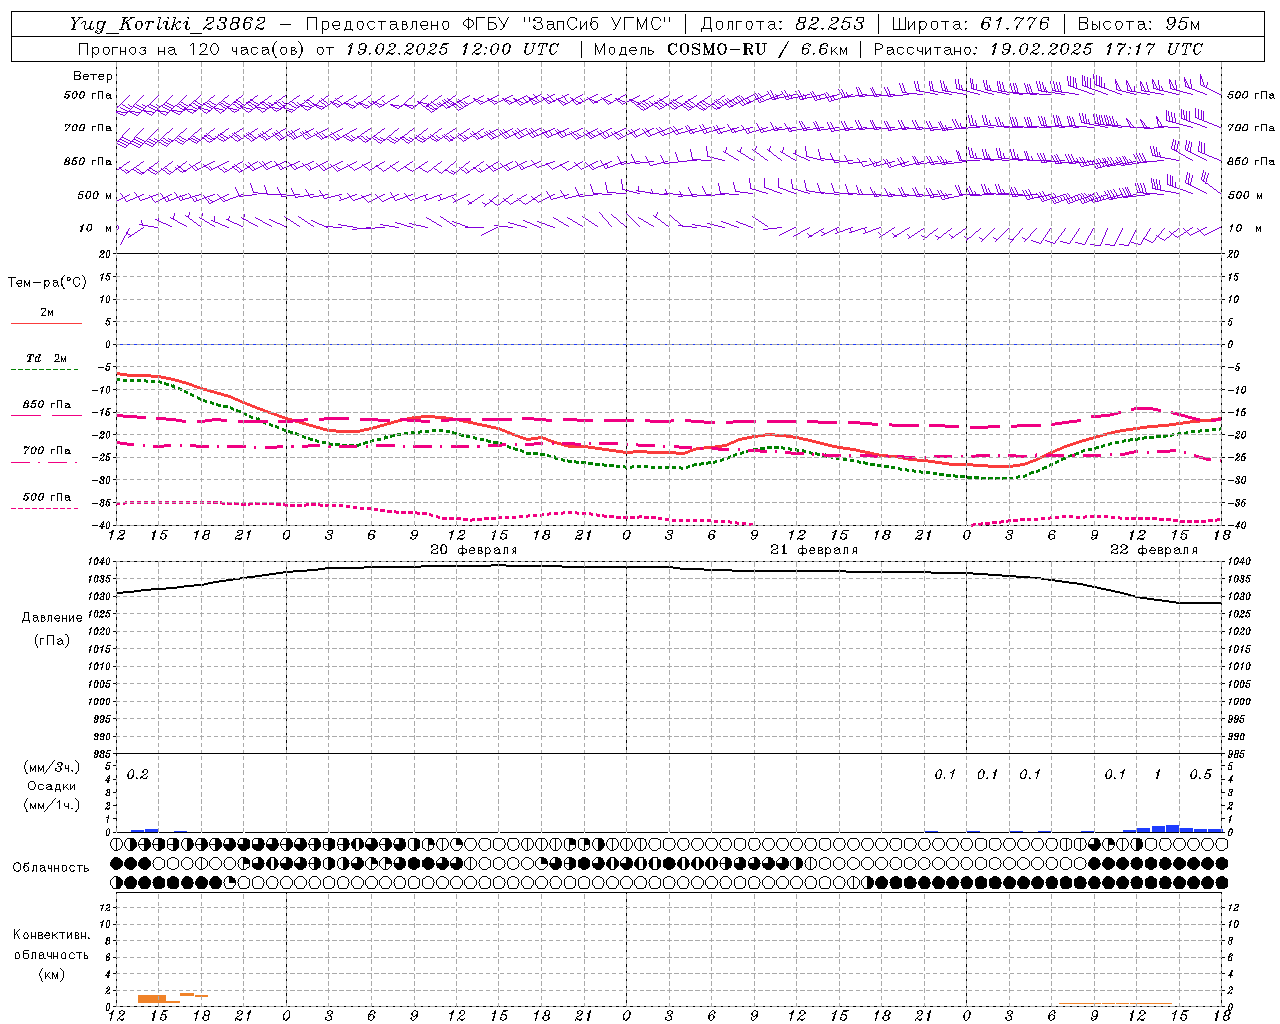Click the 20 февраля date label

474,550
